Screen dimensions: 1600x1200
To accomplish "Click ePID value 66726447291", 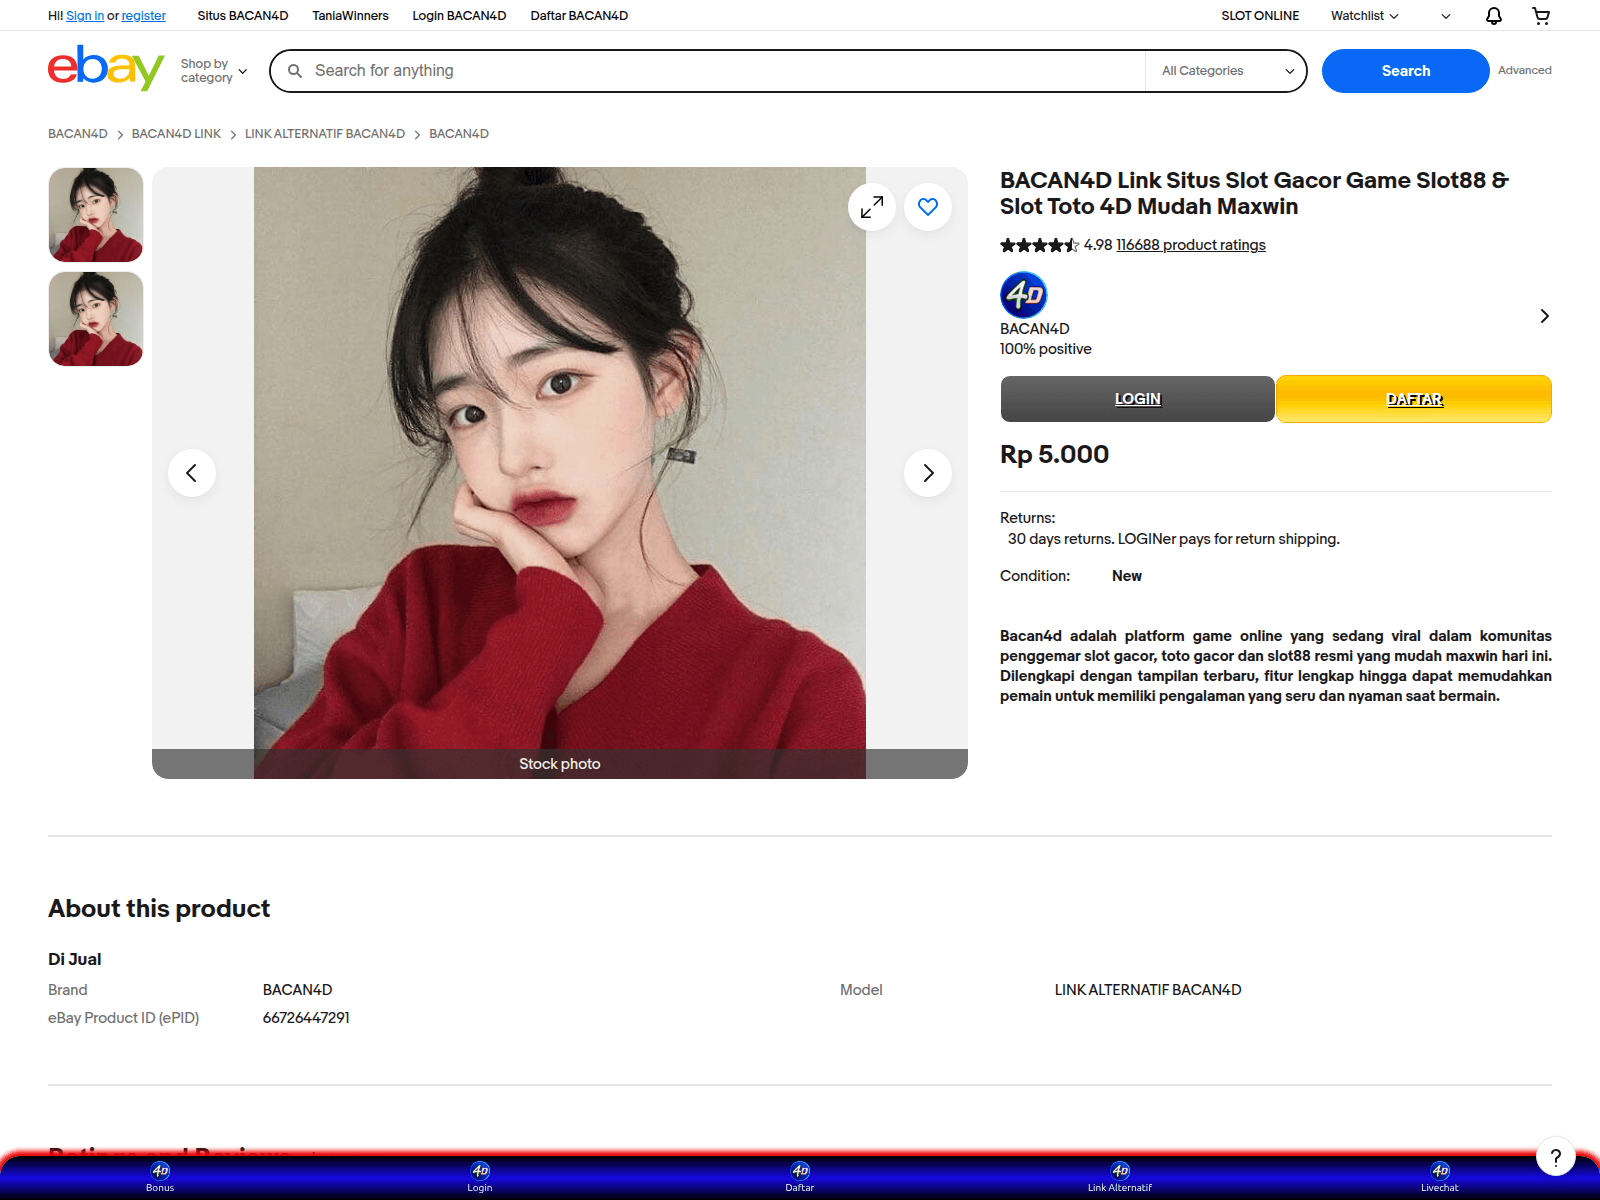I will tap(306, 1018).
